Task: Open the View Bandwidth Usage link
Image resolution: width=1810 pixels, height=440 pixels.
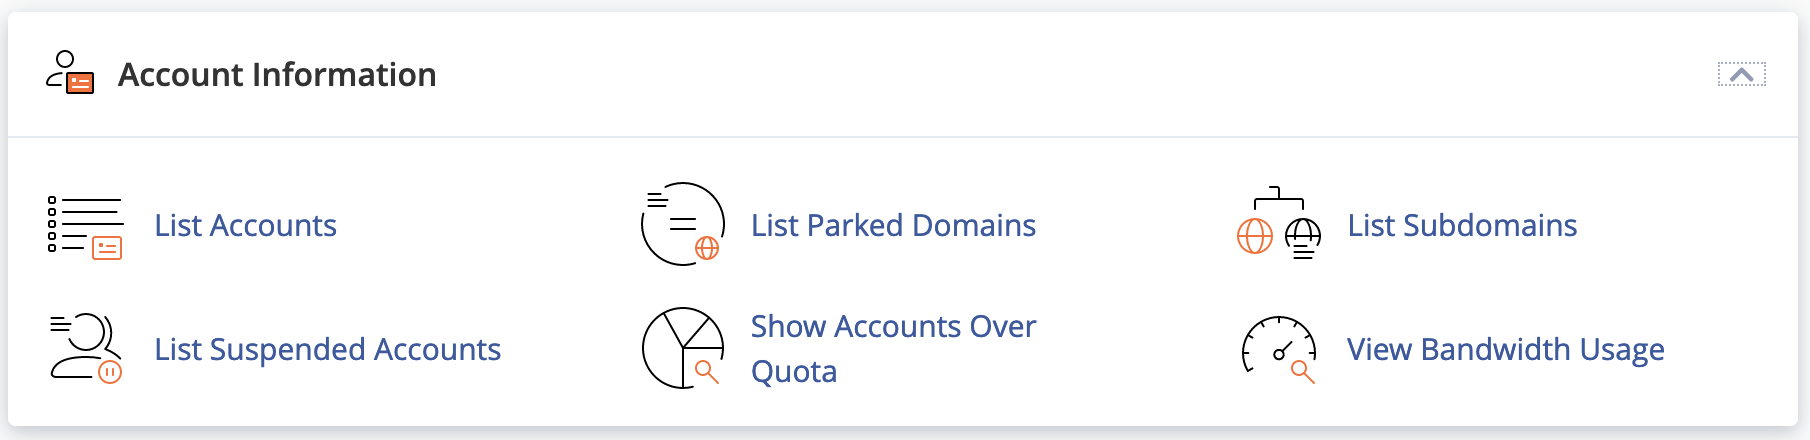Action: tap(1505, 350)
